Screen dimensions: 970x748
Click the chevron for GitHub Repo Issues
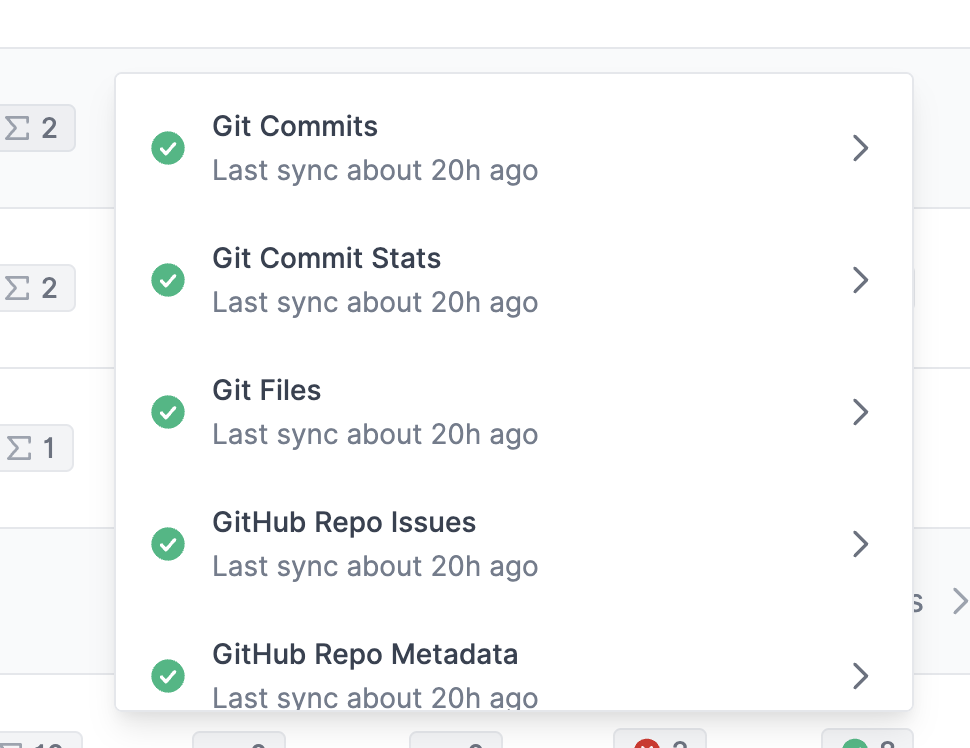[860, 544]
